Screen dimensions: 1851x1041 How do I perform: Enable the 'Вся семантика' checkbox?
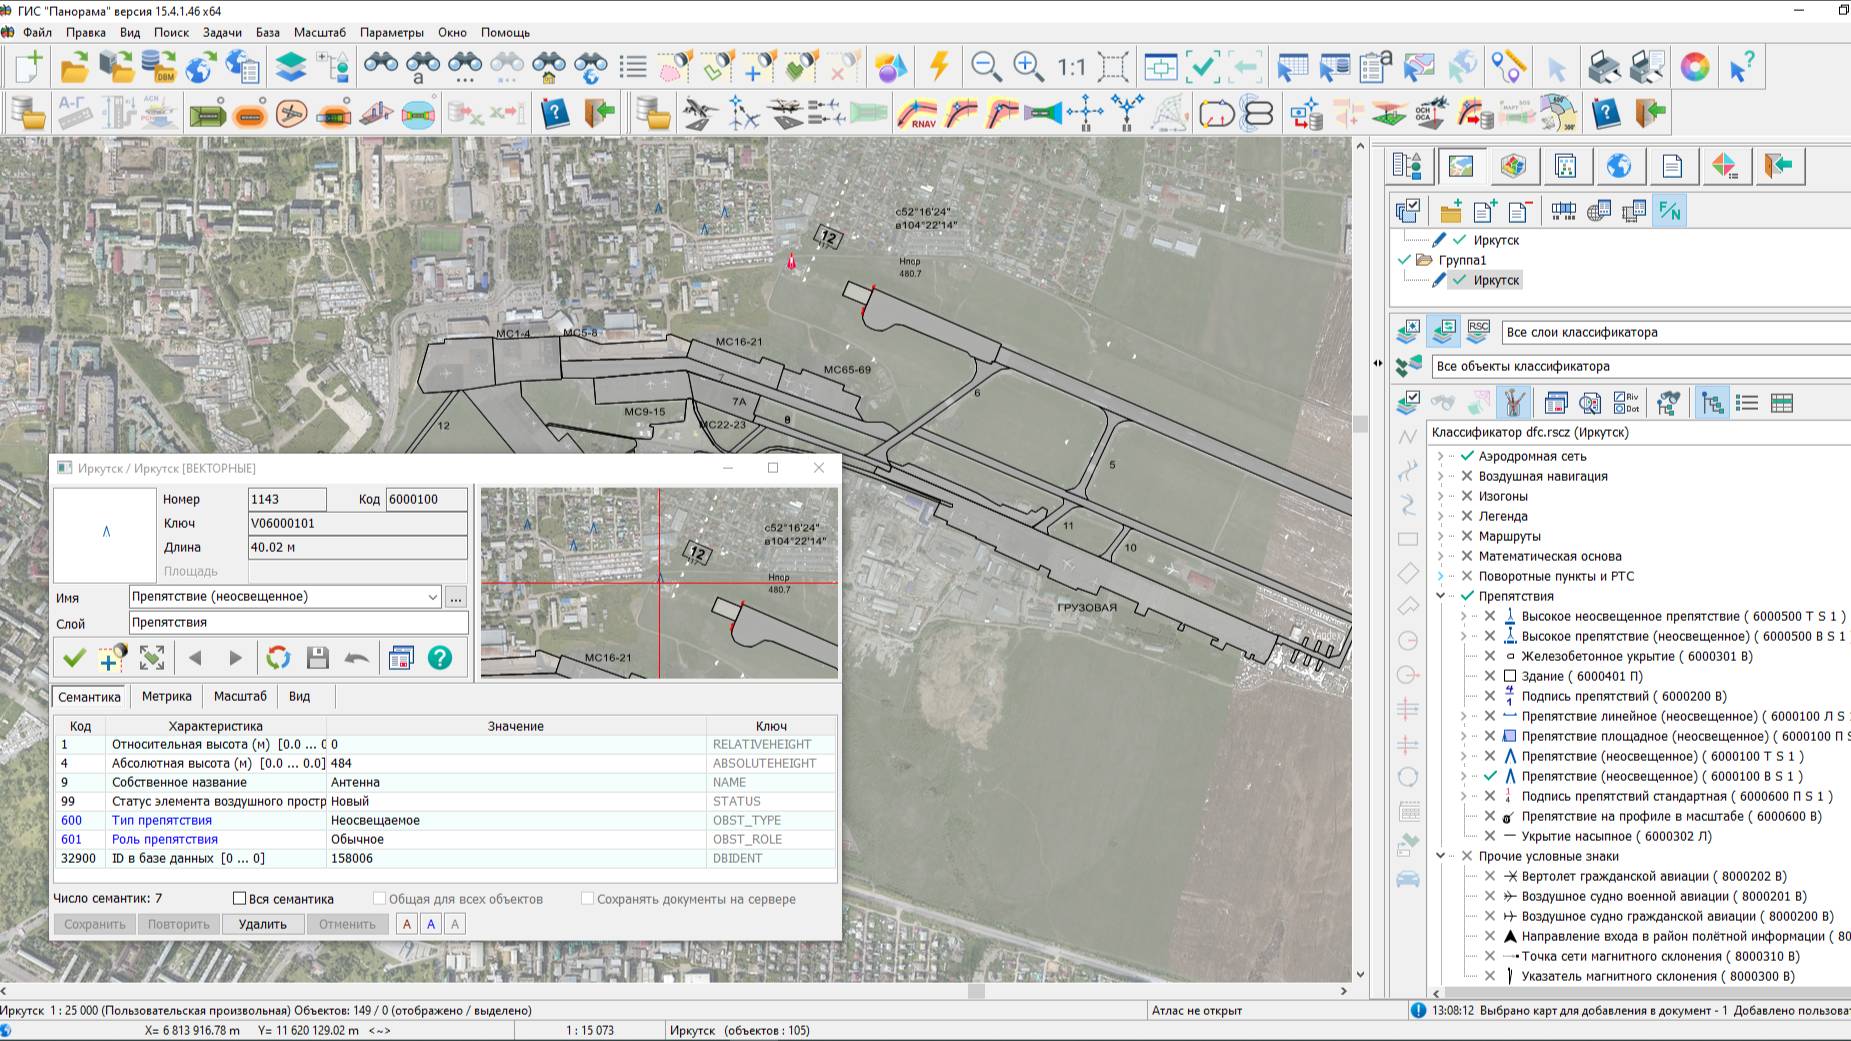[240, 899]
